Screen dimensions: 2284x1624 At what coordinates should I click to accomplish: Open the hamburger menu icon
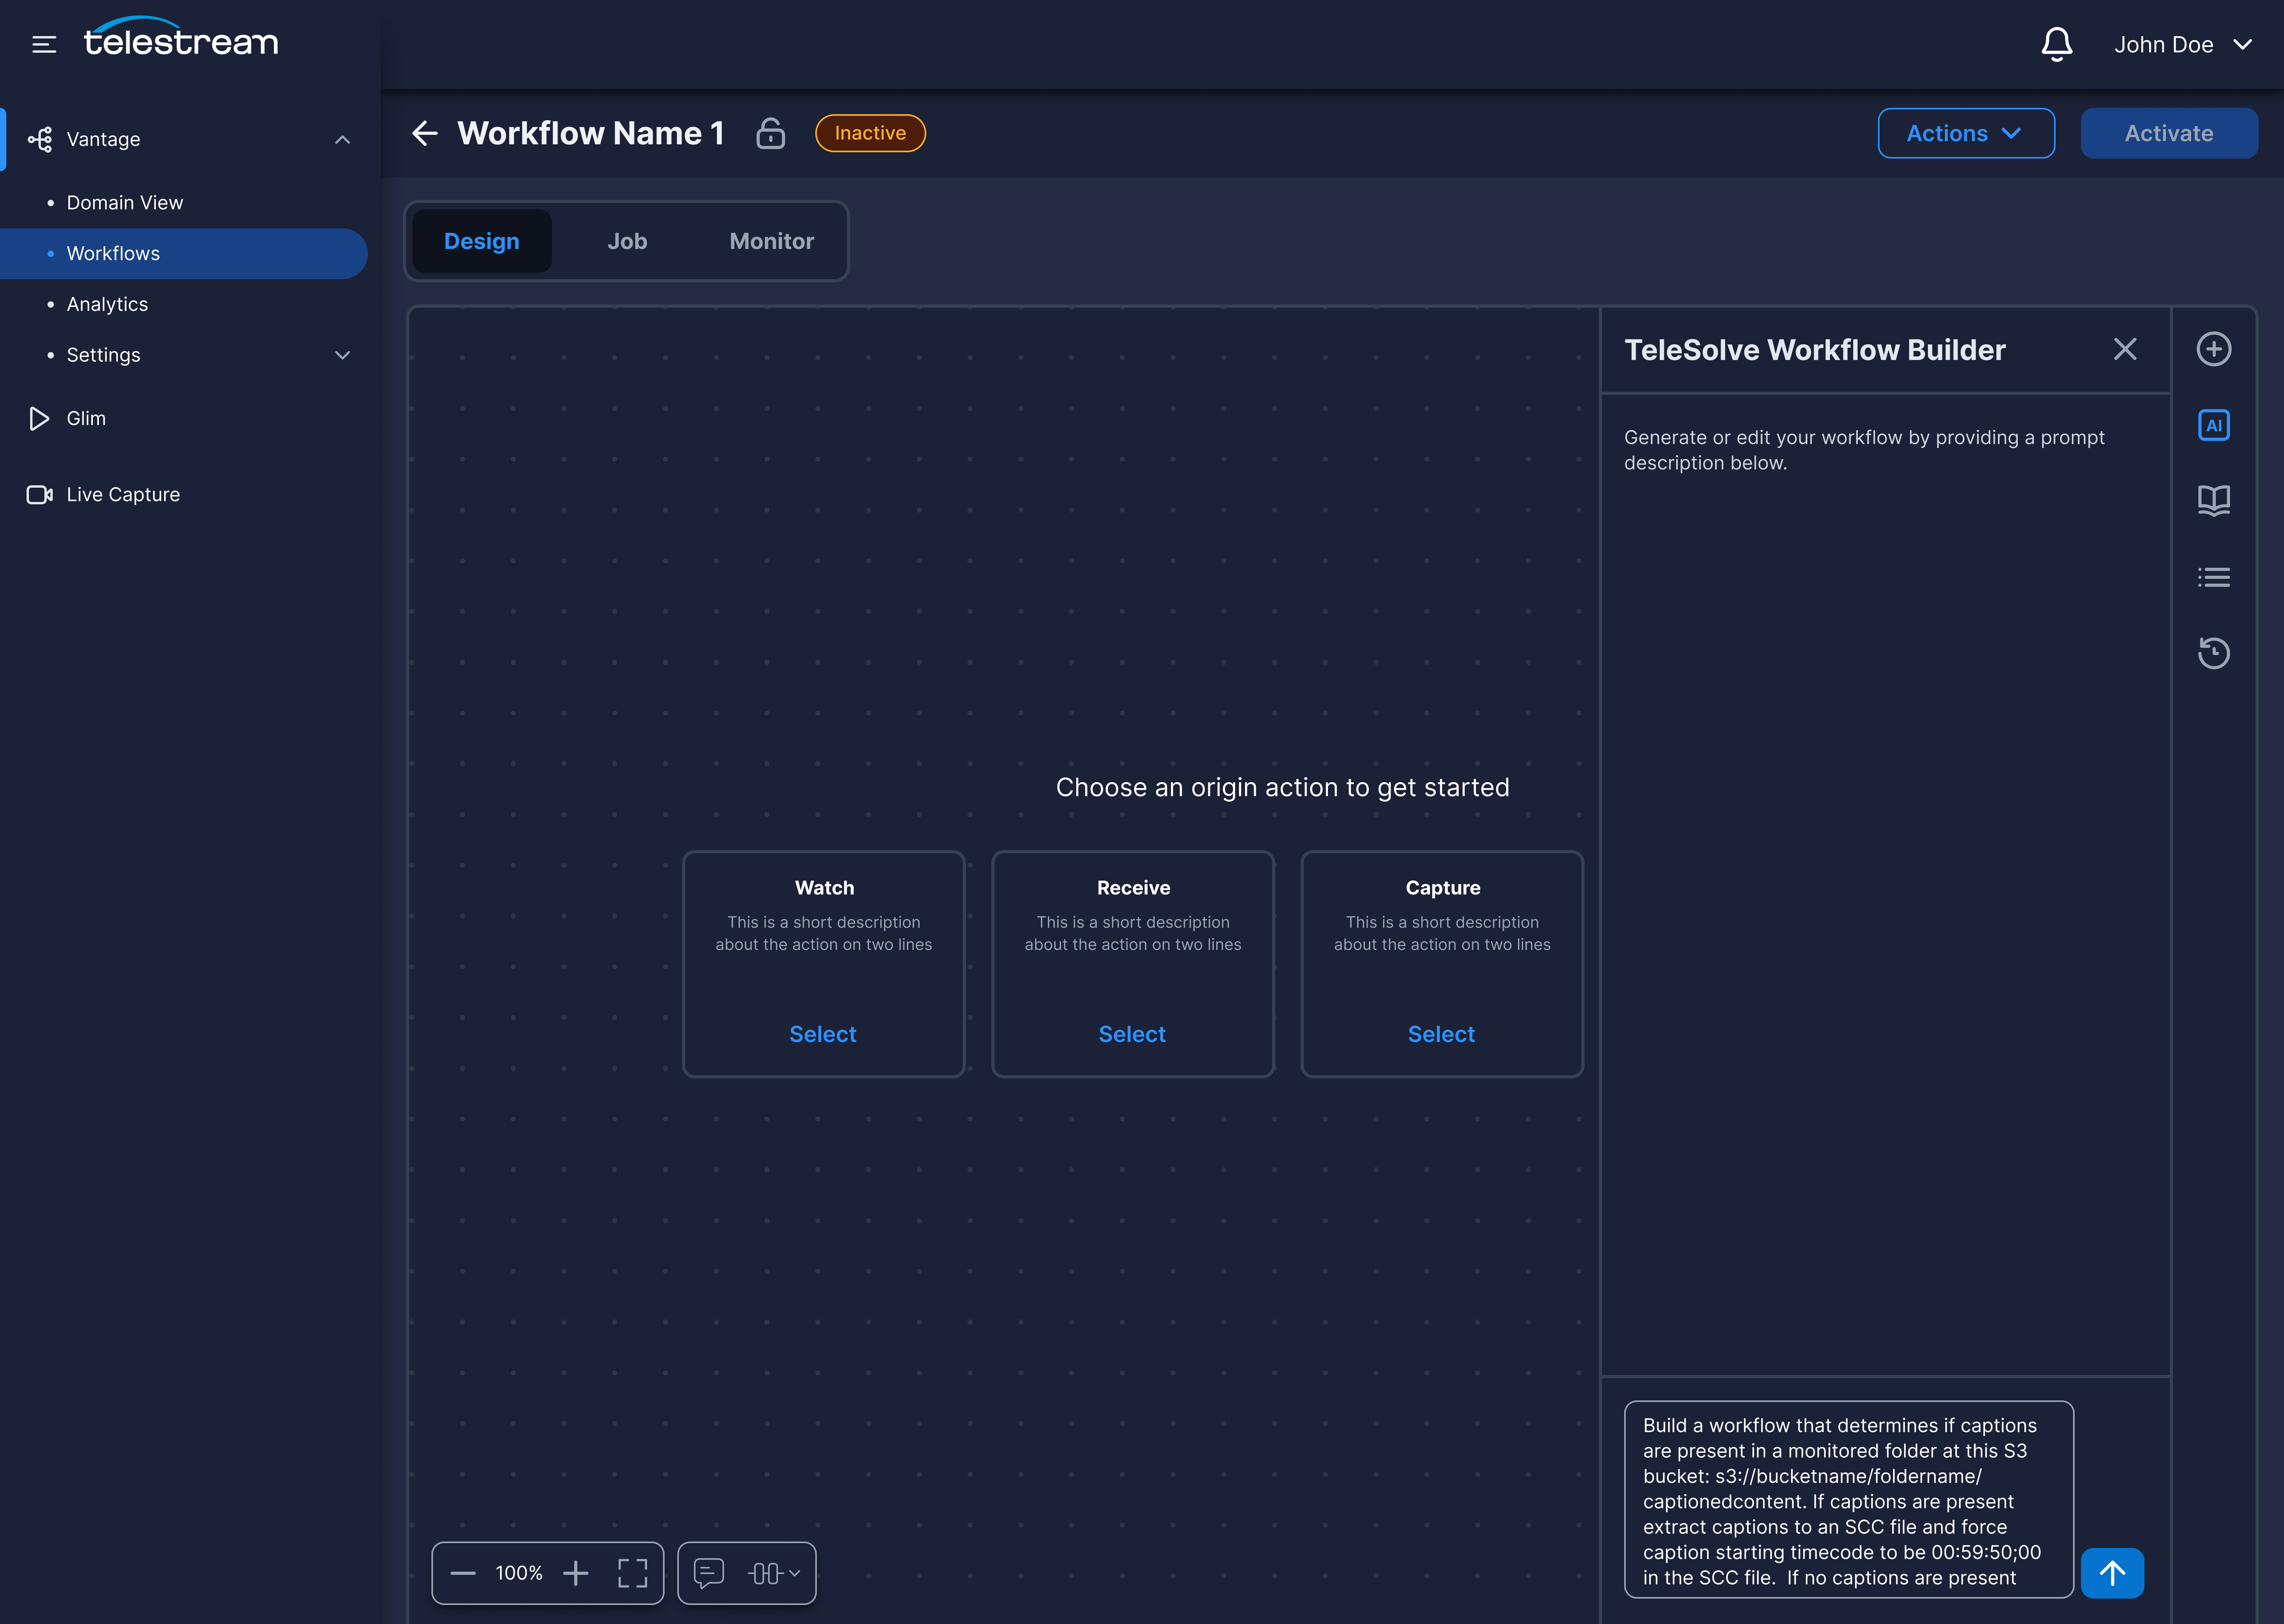tap(44, 44)
